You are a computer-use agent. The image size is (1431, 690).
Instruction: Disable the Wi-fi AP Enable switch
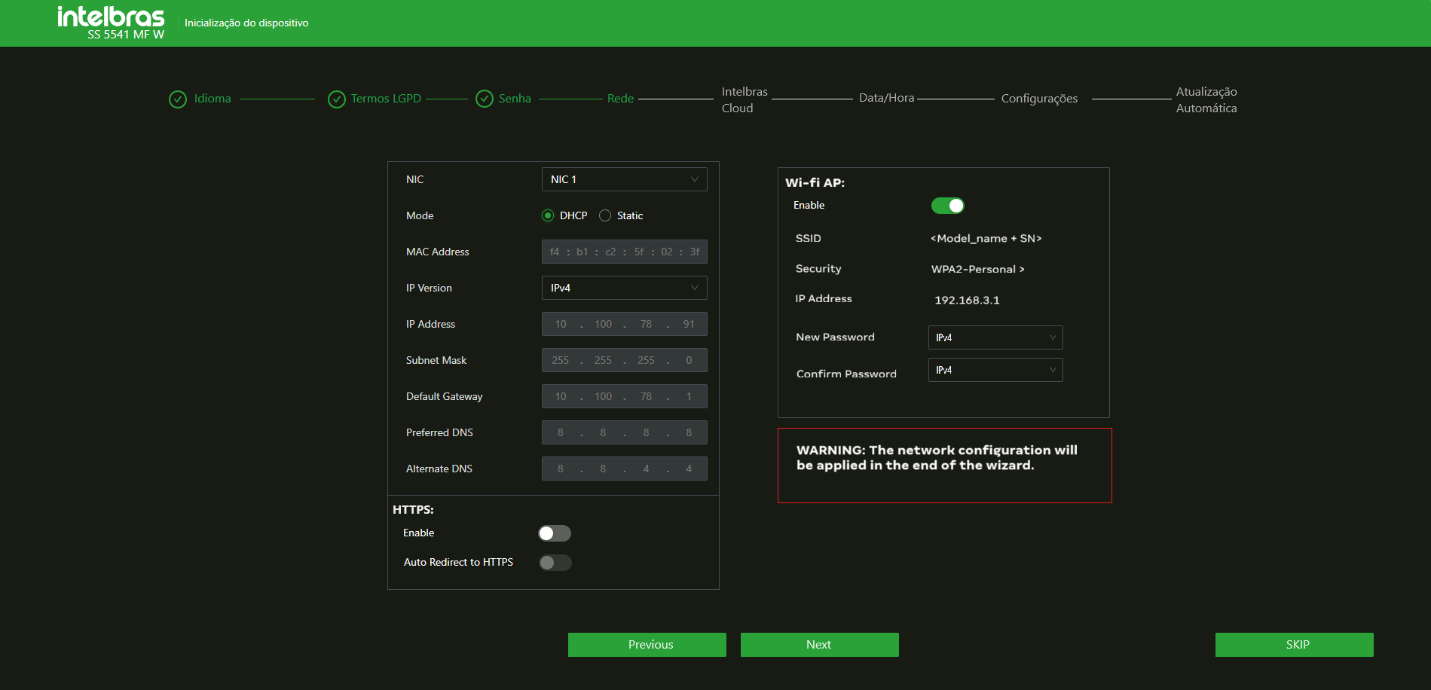(x=948, y=206)
